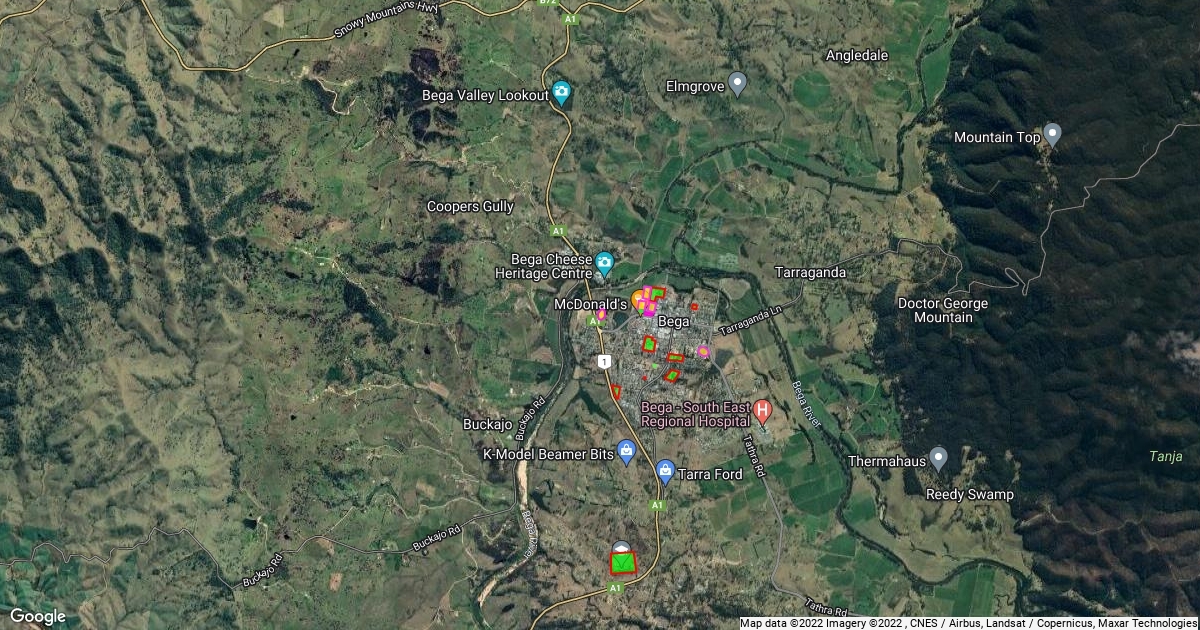Click the Tarraganda locality label
The height and width of the screenshot is (630, 1200).
811,272
